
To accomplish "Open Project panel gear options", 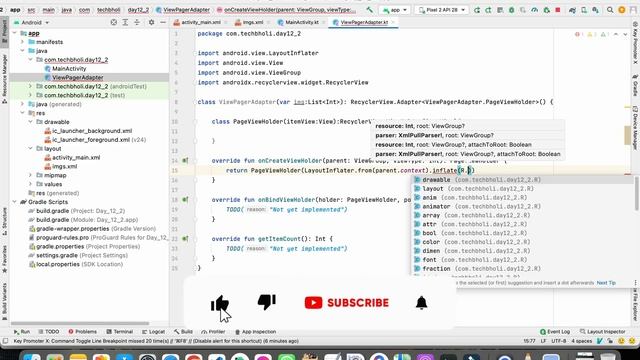I will pyautogui.click(x=151, y=22).
